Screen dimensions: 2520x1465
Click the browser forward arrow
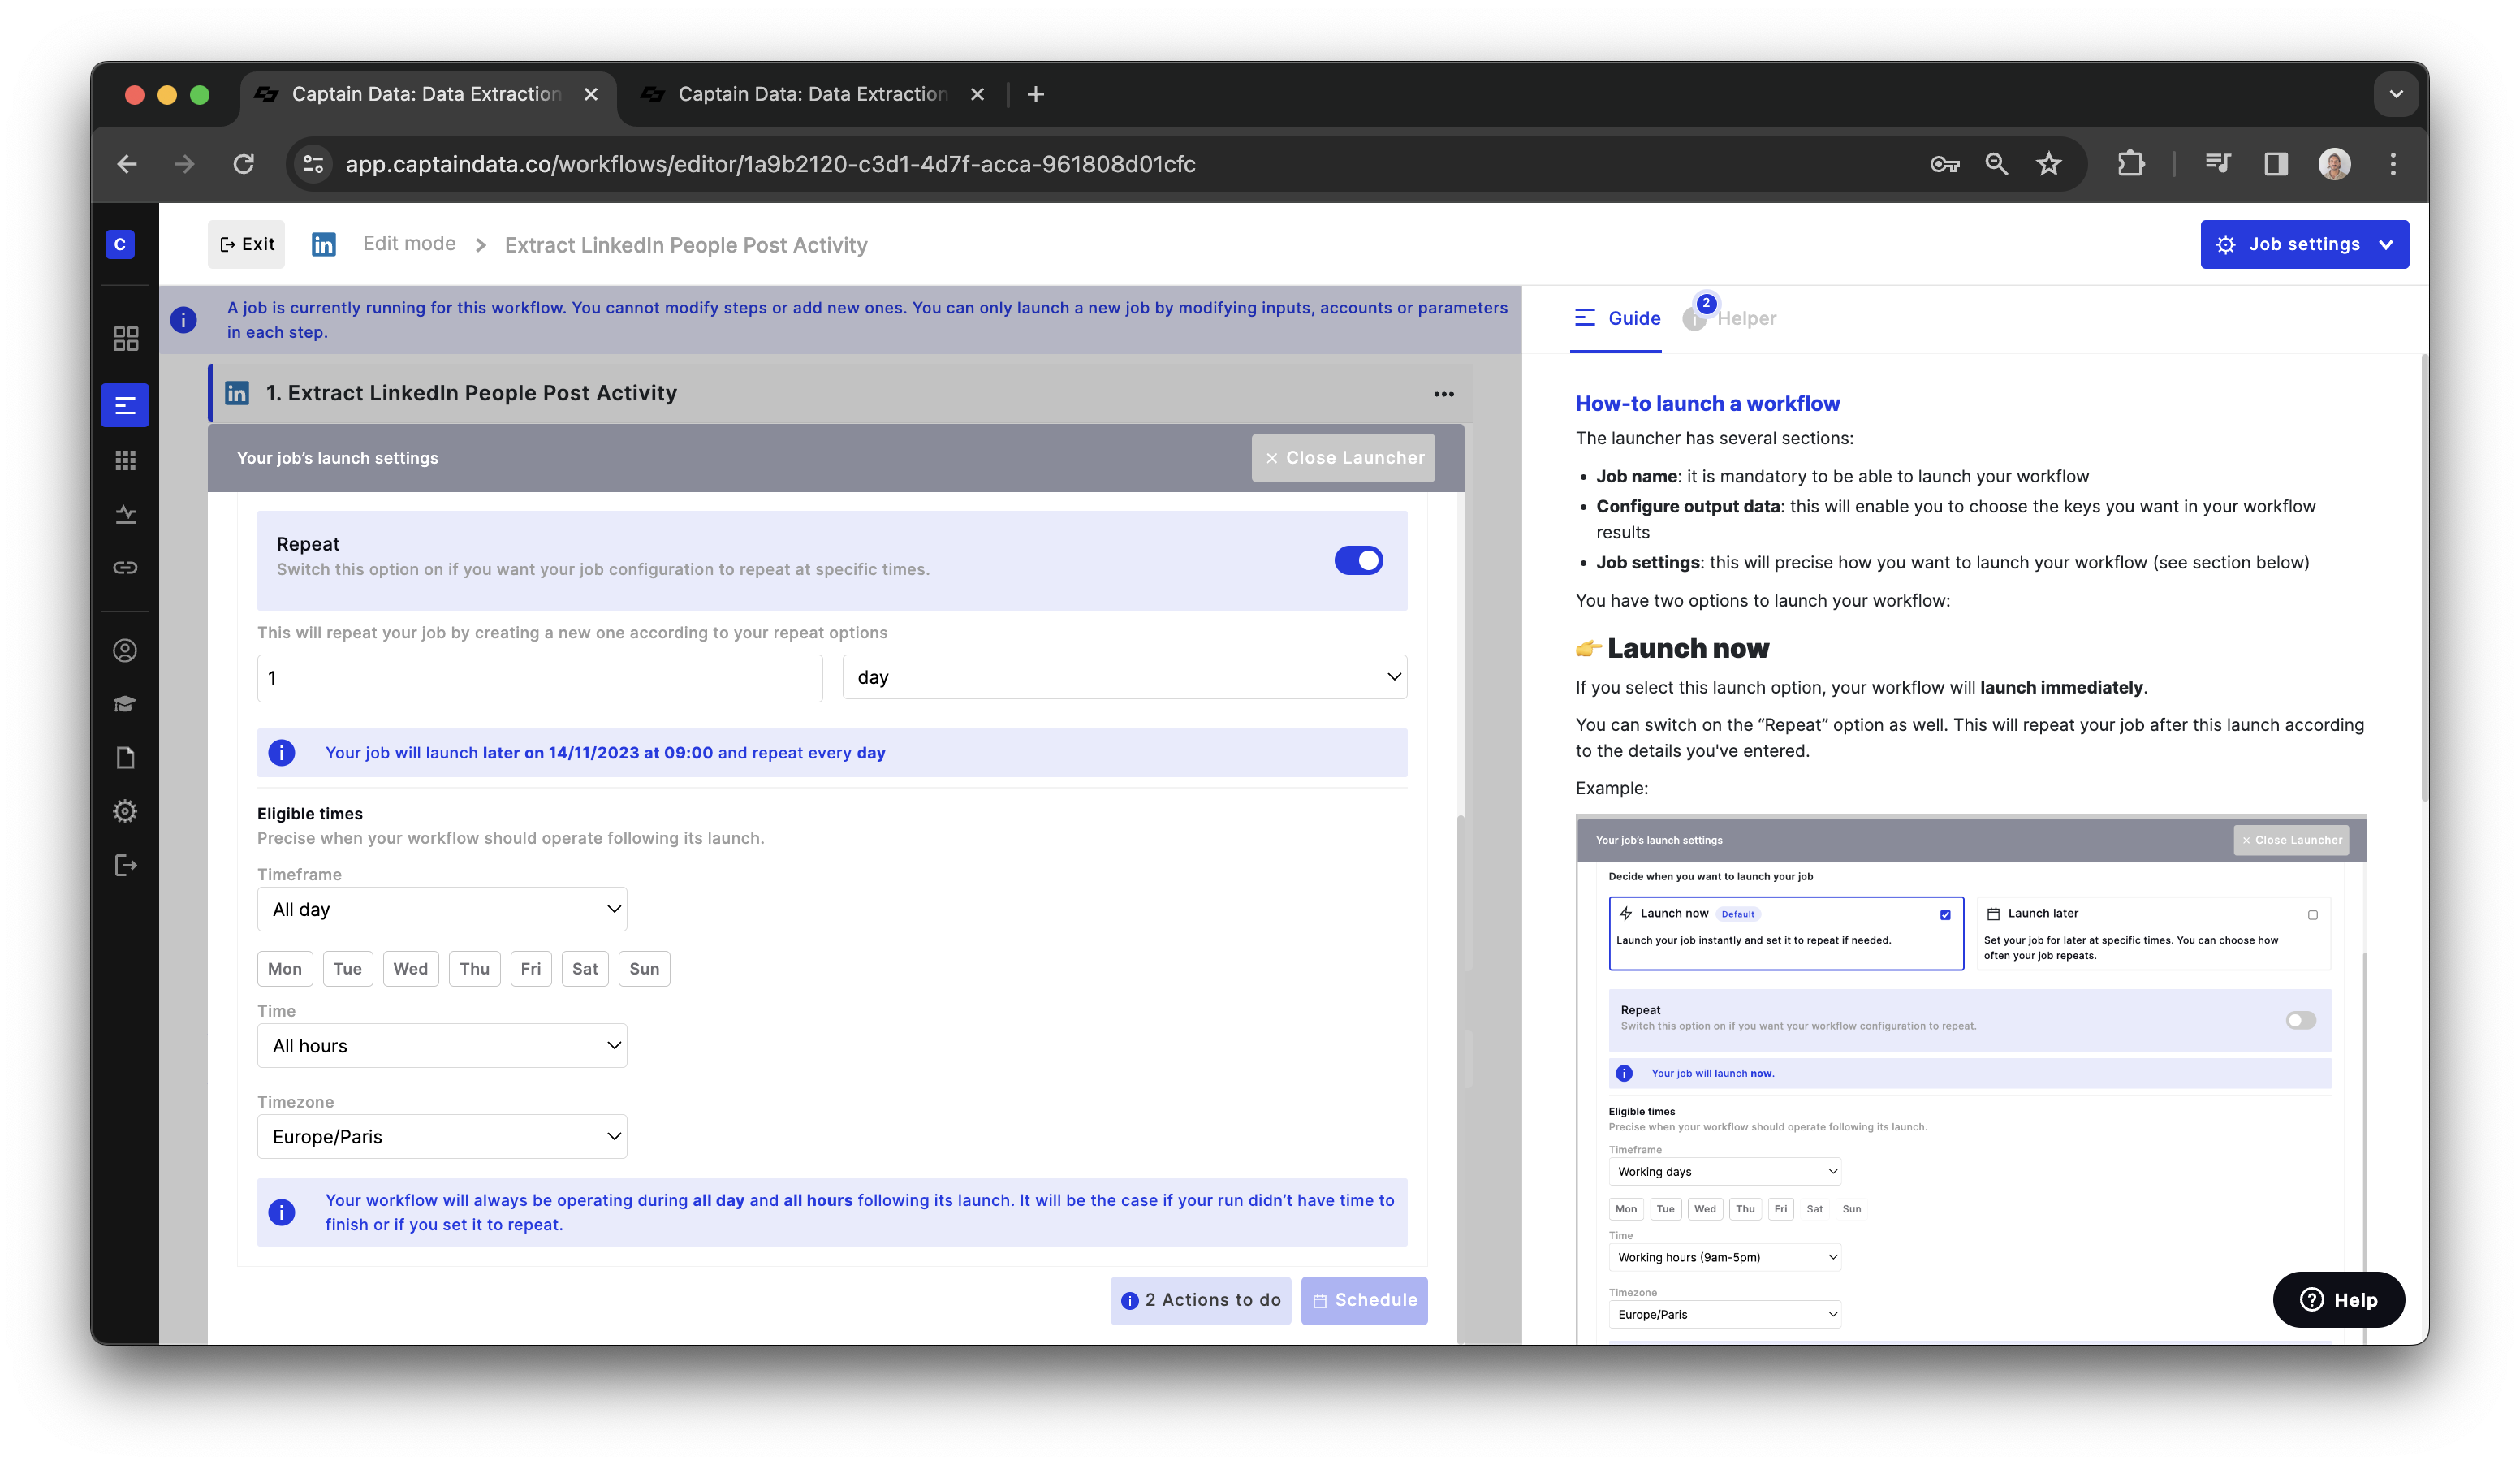185,164
